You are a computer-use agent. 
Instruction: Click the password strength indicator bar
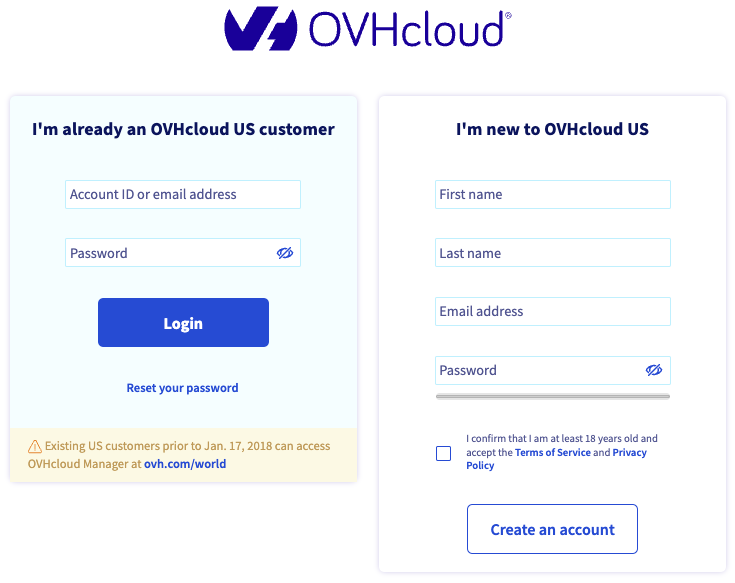[553, 396]
